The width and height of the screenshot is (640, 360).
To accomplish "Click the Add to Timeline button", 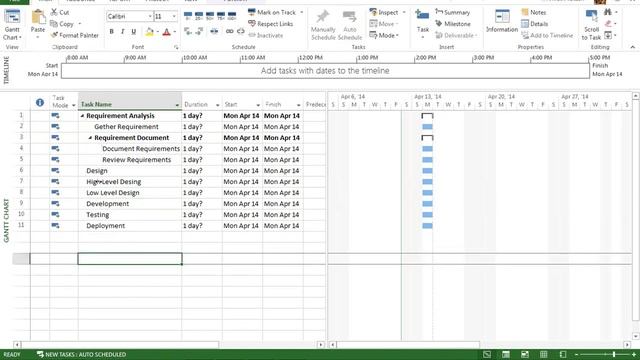I will click(x=547, y=36).
